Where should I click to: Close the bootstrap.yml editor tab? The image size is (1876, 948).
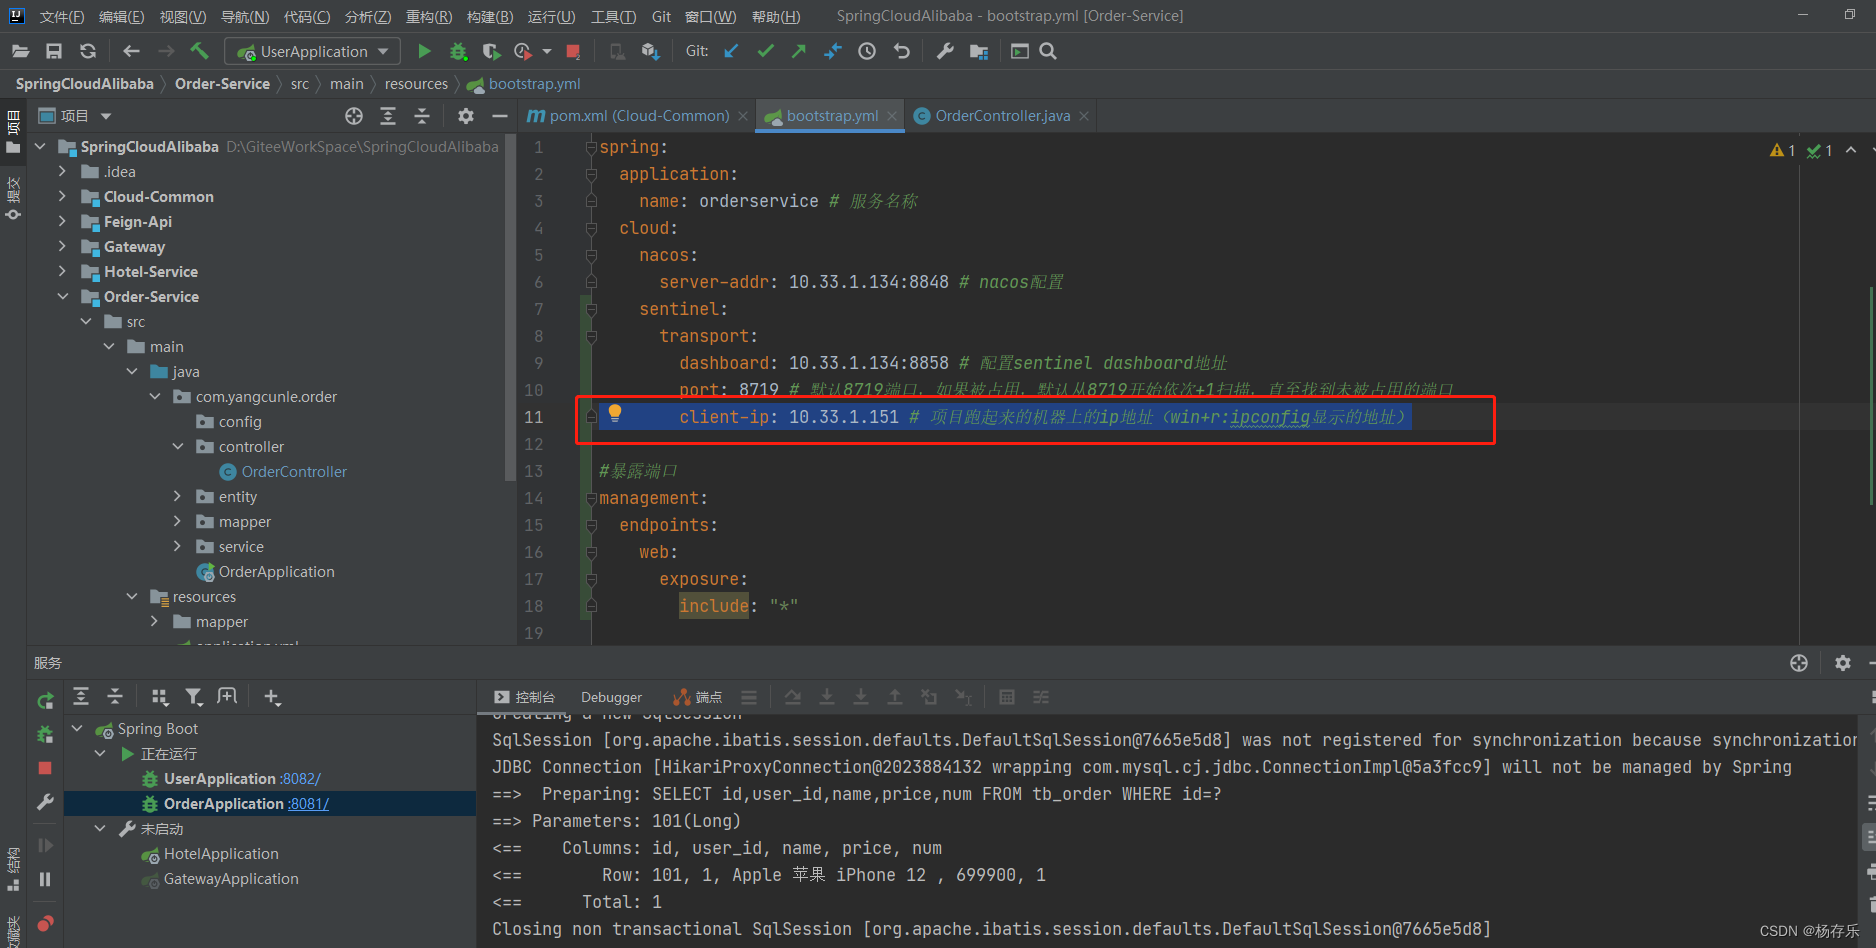tap(893, 116)
